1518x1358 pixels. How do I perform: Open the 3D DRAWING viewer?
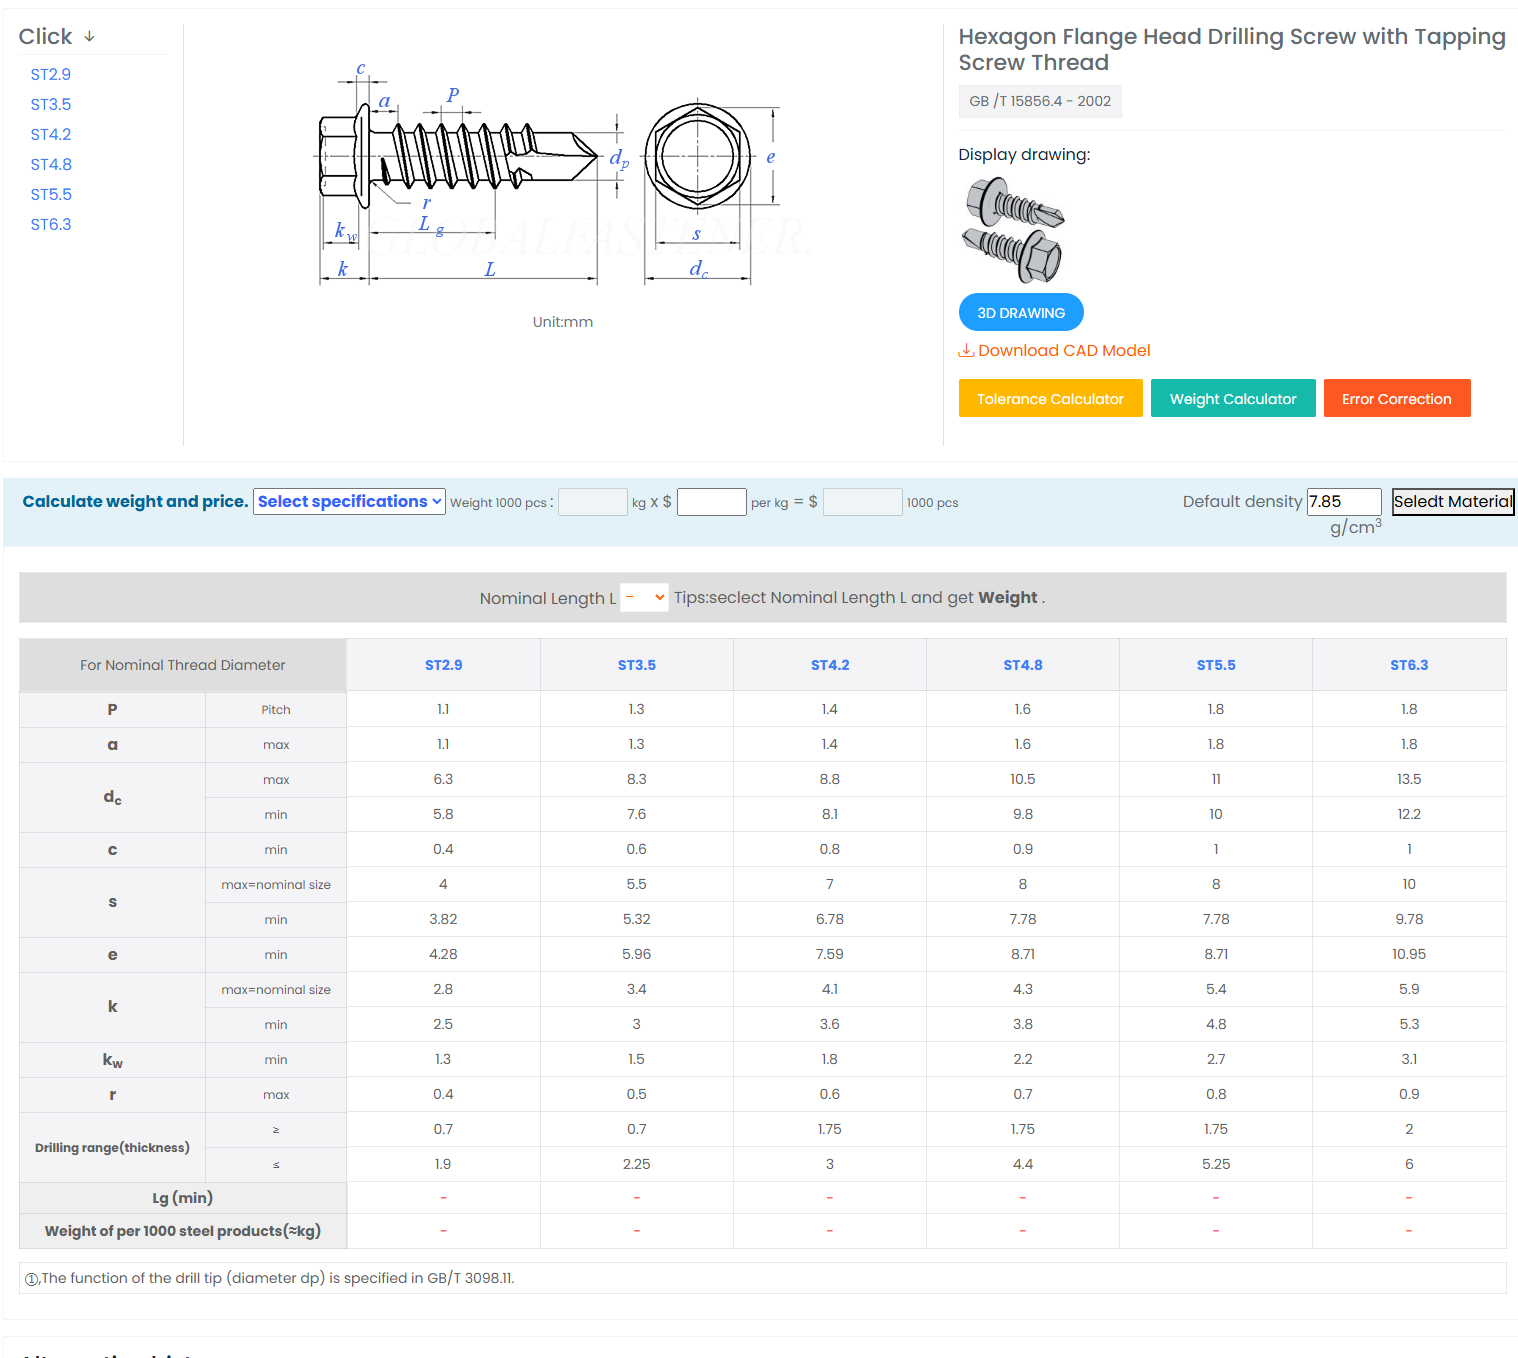(1021, 312)
